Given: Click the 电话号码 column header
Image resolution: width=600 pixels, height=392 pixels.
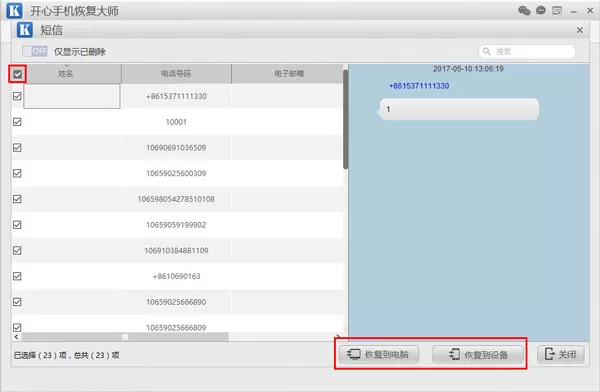Looking at the screenshot, I should tap(176, 74).
